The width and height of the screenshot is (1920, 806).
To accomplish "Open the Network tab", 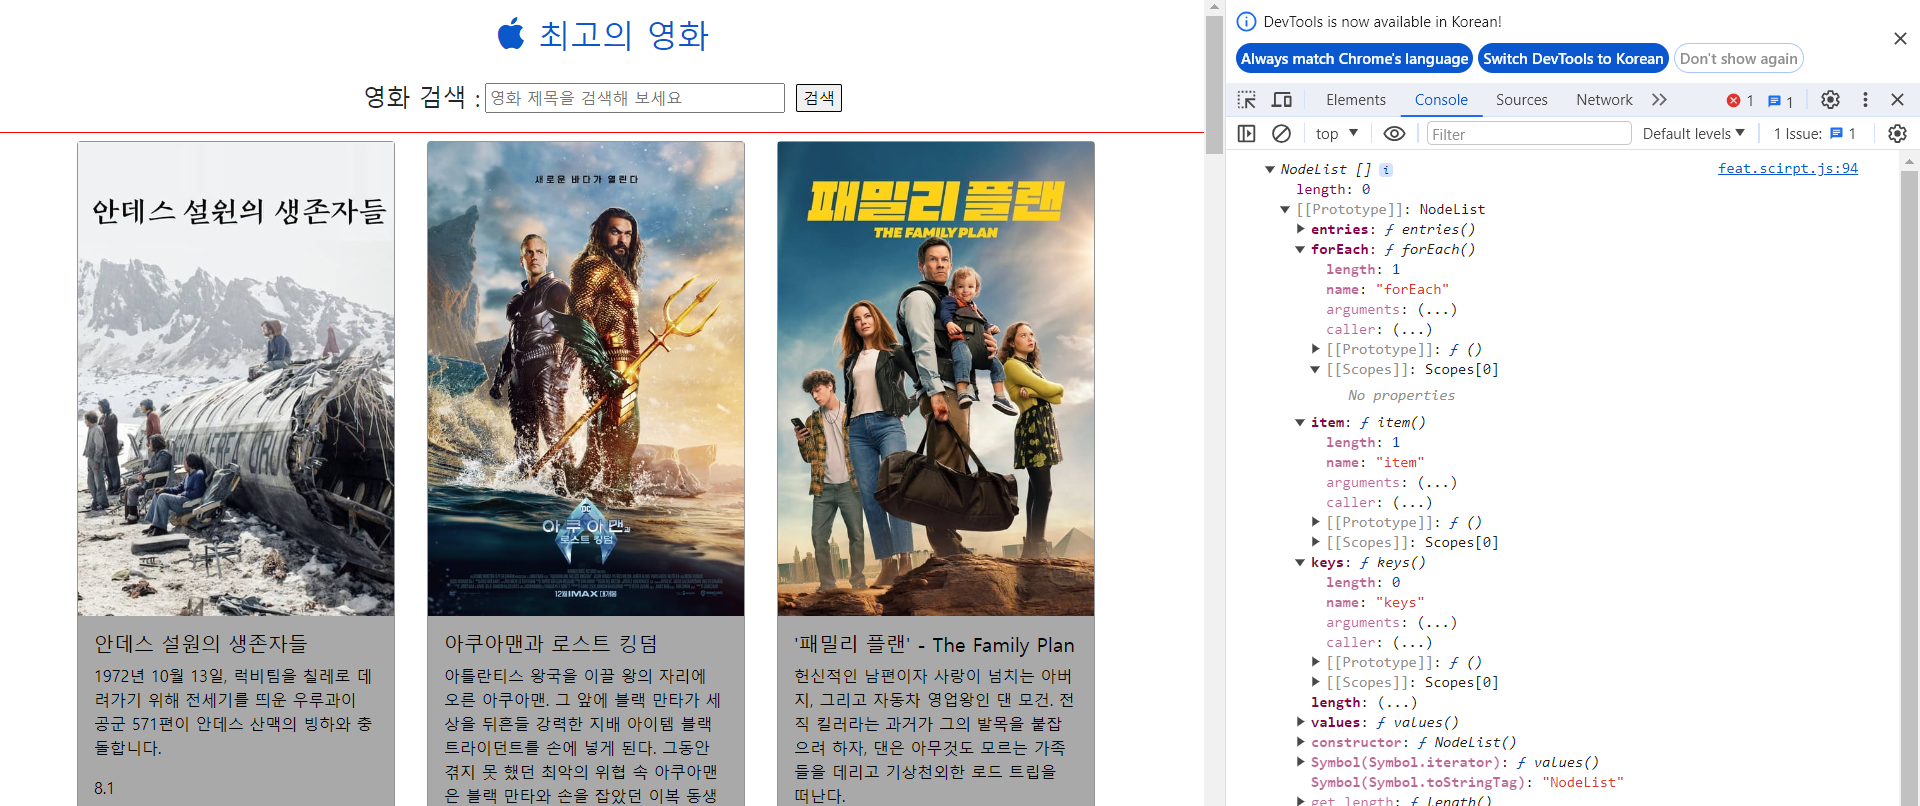I will coord(1604,99).
